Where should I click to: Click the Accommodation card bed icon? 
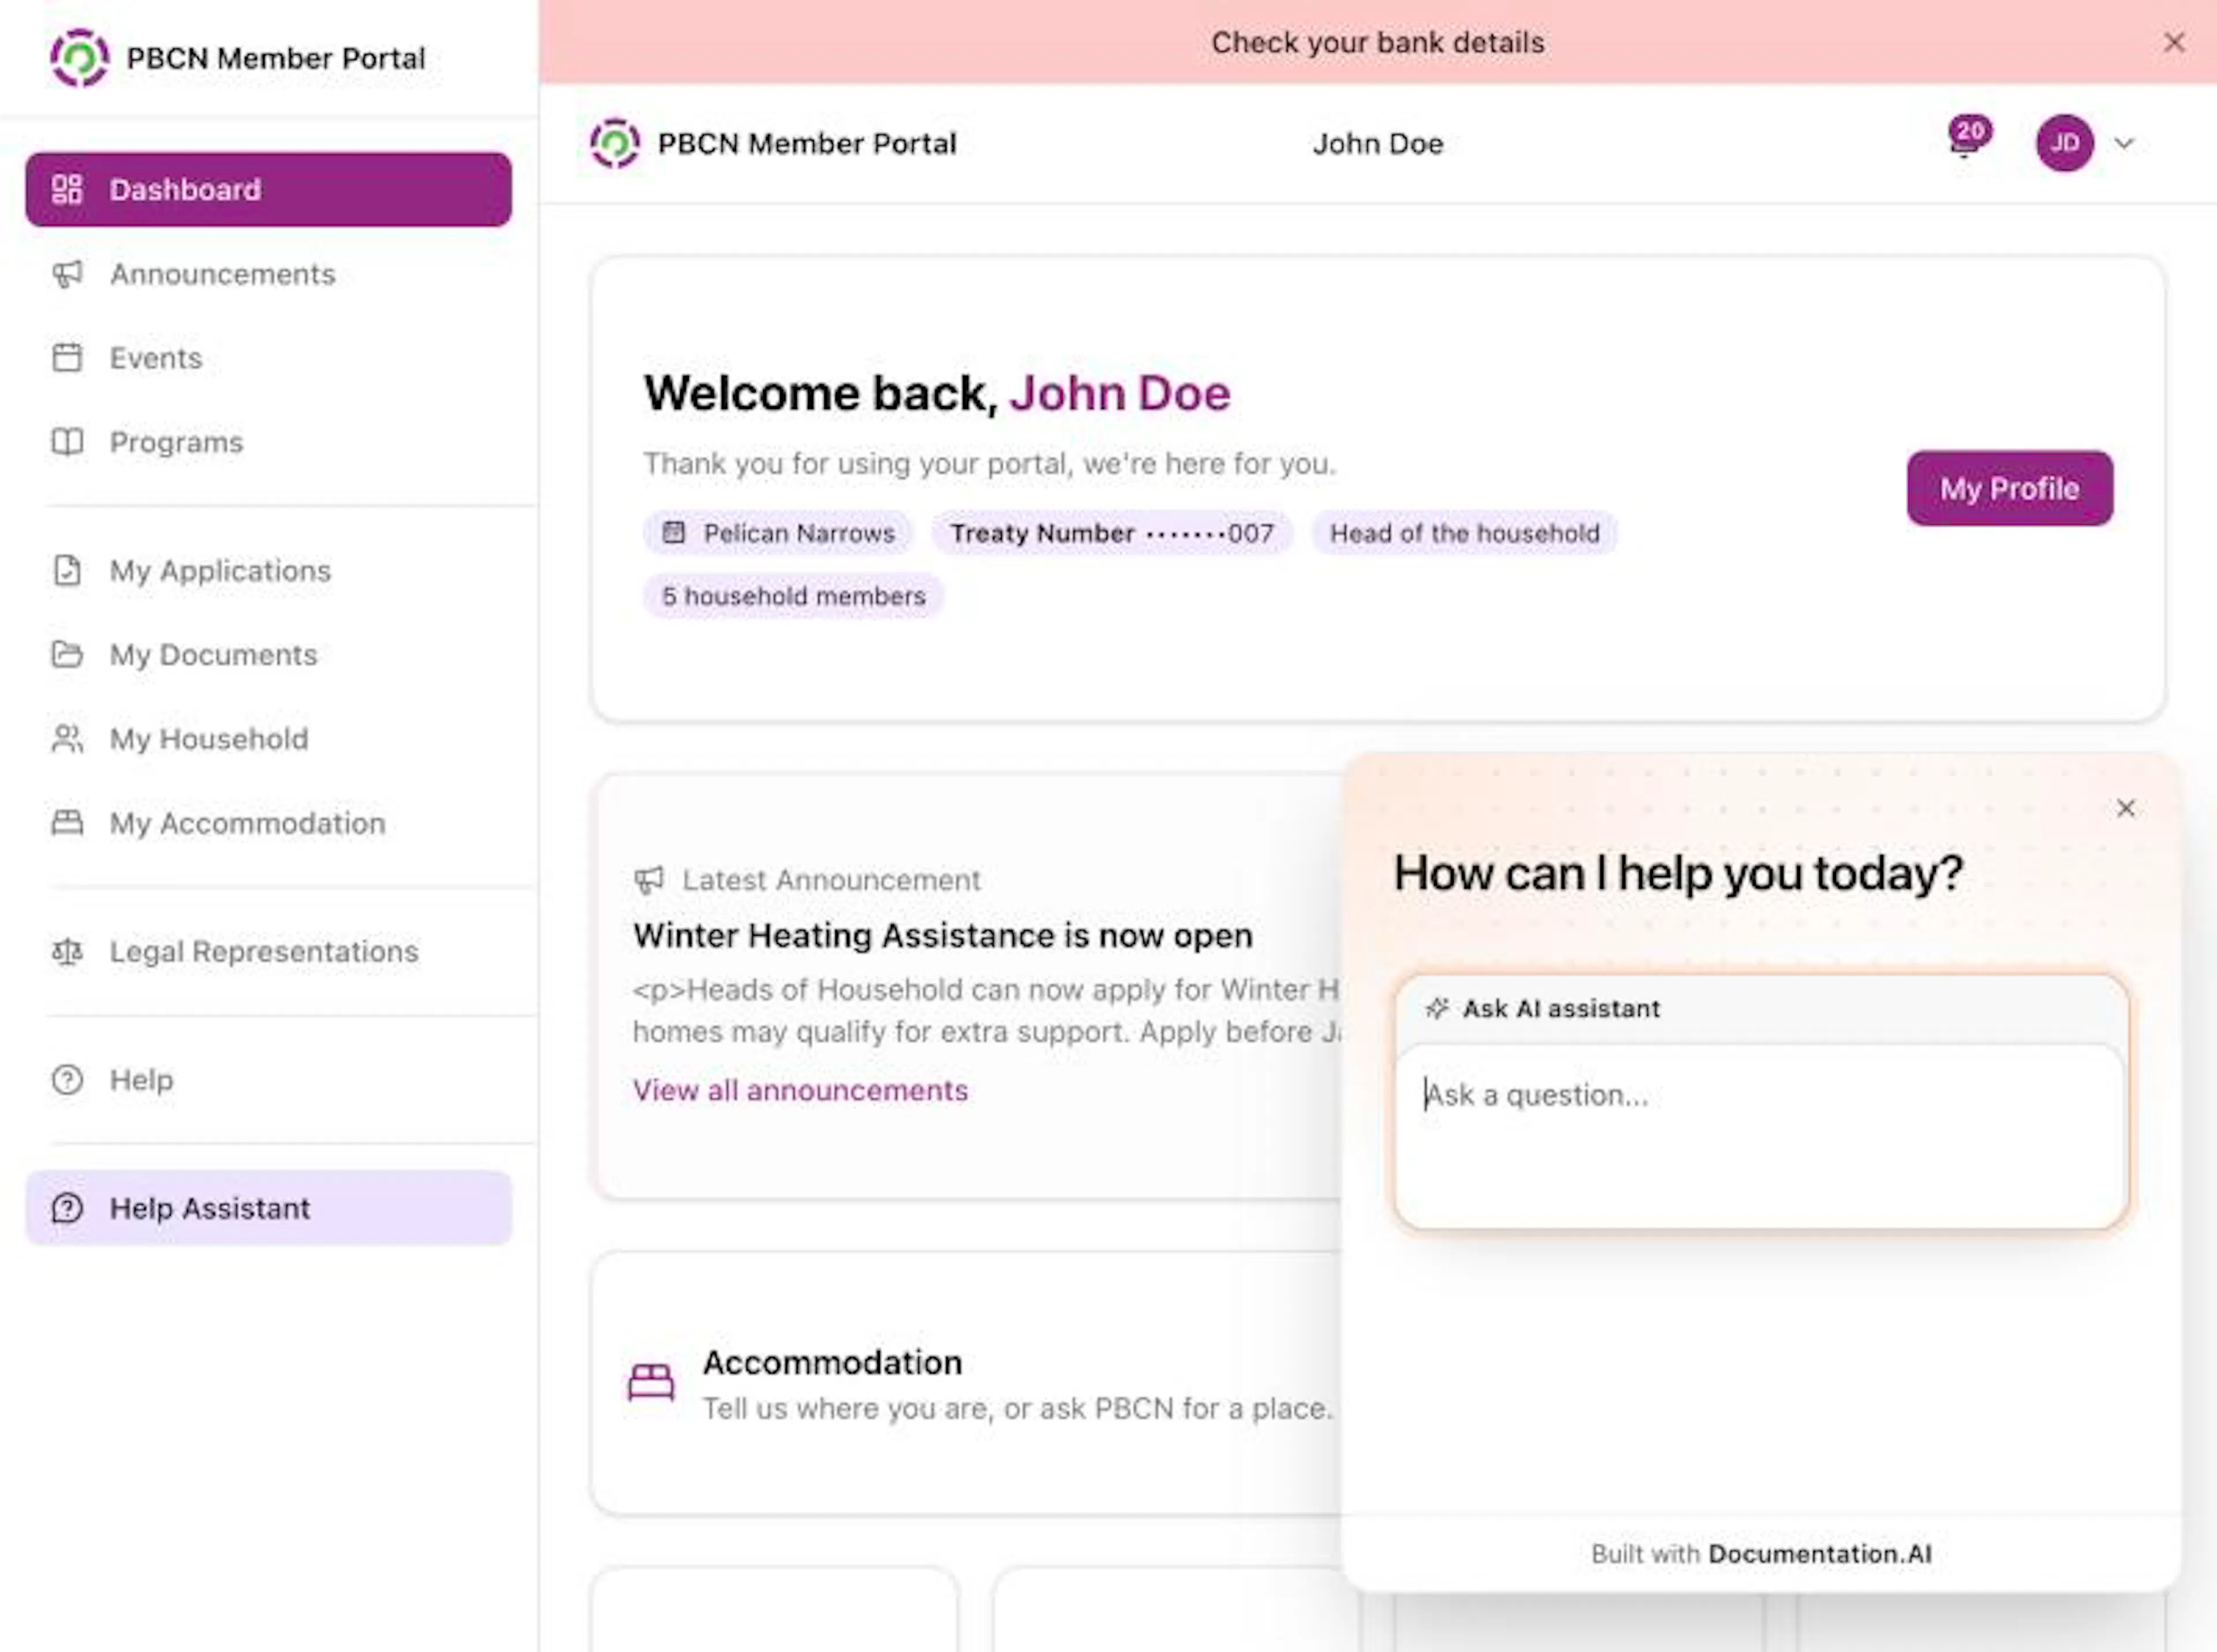point(651,1384)
